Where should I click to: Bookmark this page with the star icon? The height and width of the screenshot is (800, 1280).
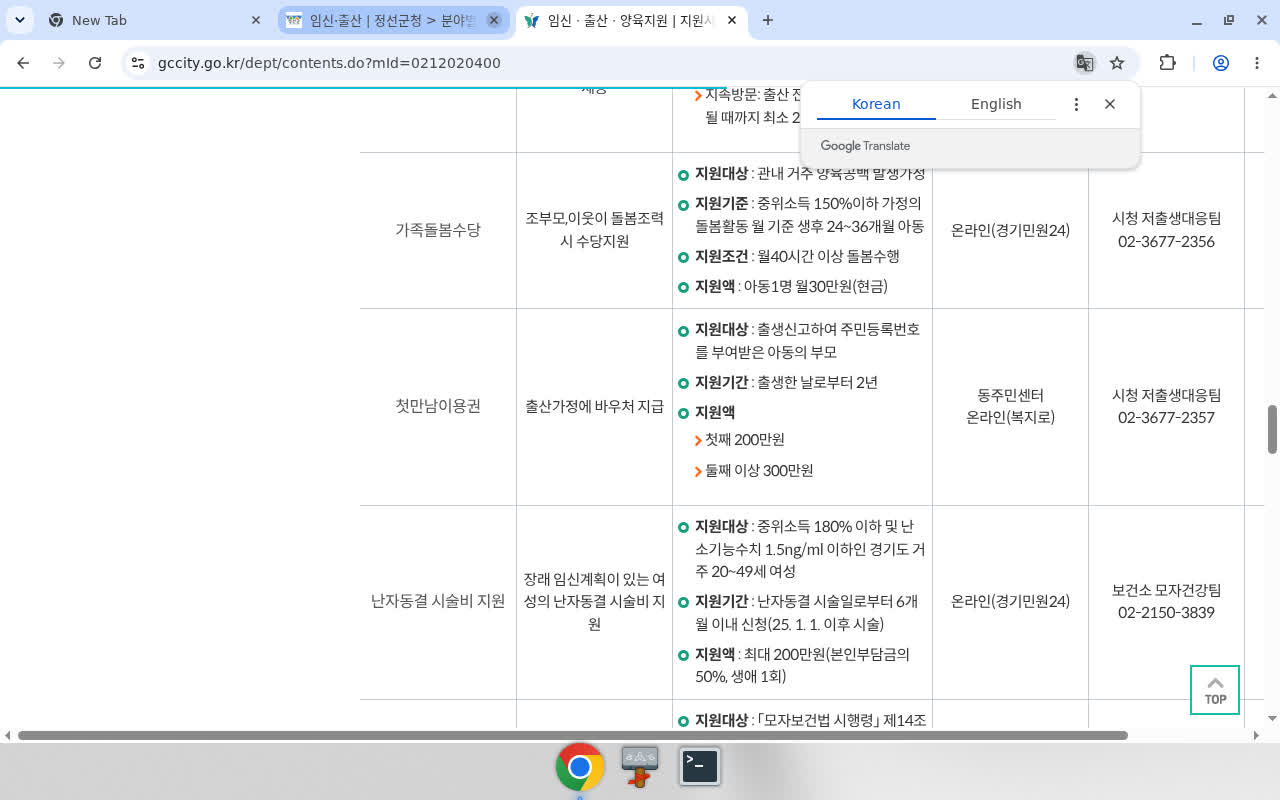click(x=1117, y=63)
